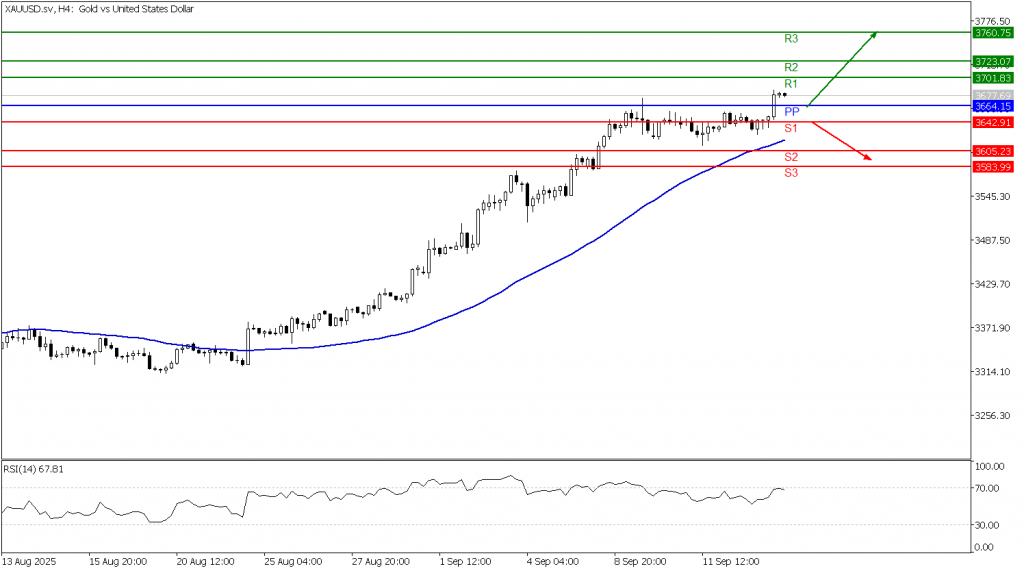The height and width of the screenshot is (571, 1024).
Task: Click the 3371.90 price axis value
Action: (x=992, y=328)
